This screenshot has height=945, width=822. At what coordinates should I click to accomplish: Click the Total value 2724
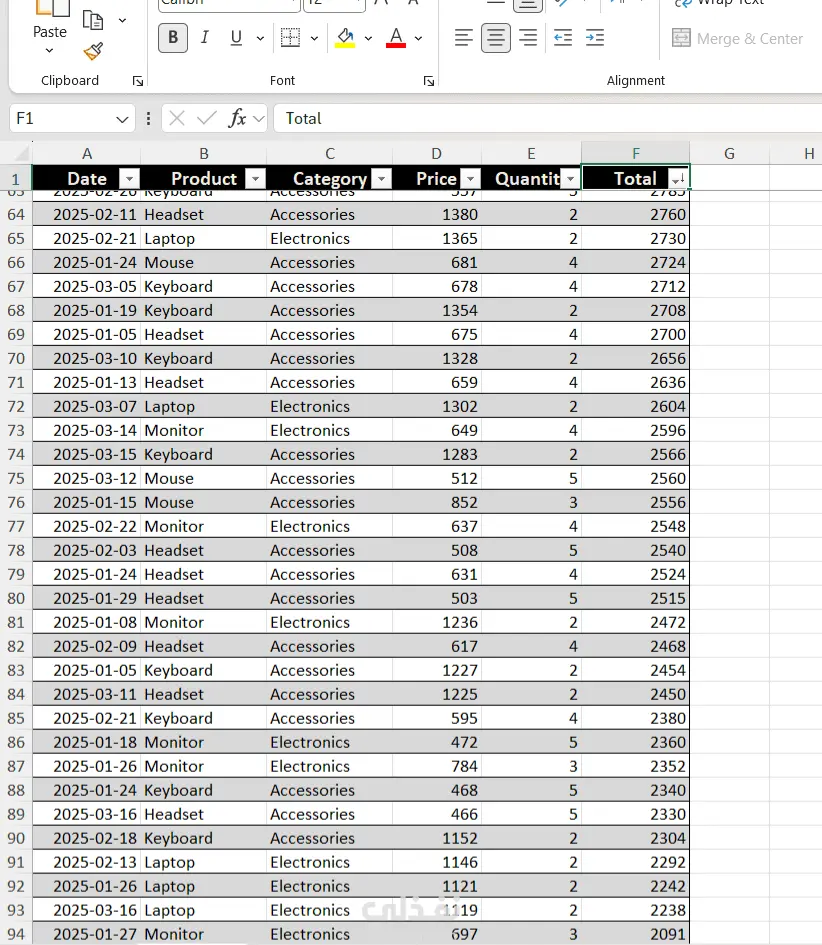tap(636, 263)
